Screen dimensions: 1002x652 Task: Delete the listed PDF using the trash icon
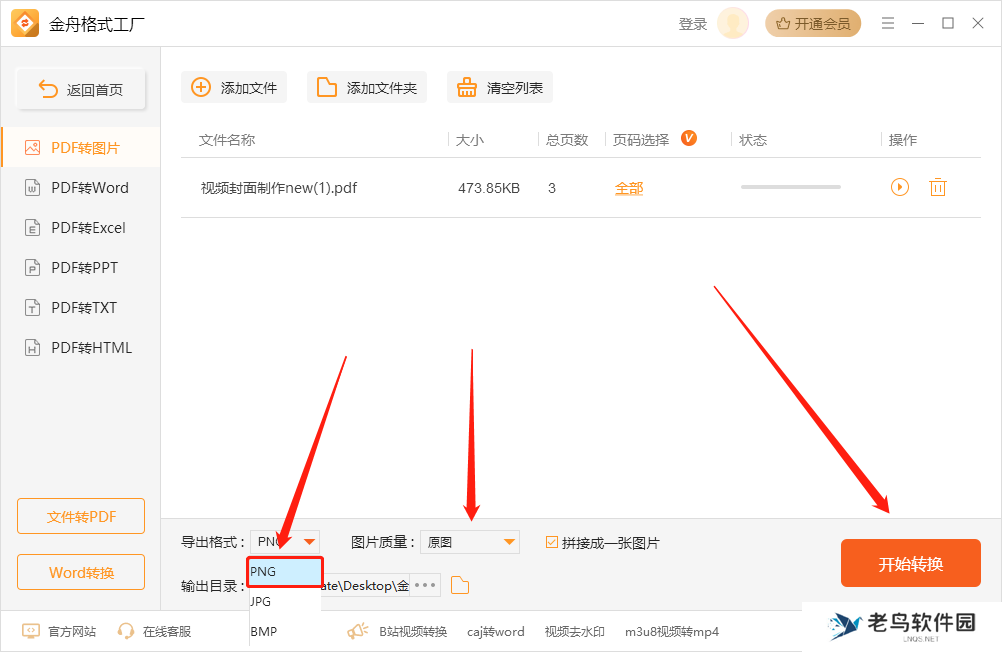pyautogui.click(x=937, y=187)
